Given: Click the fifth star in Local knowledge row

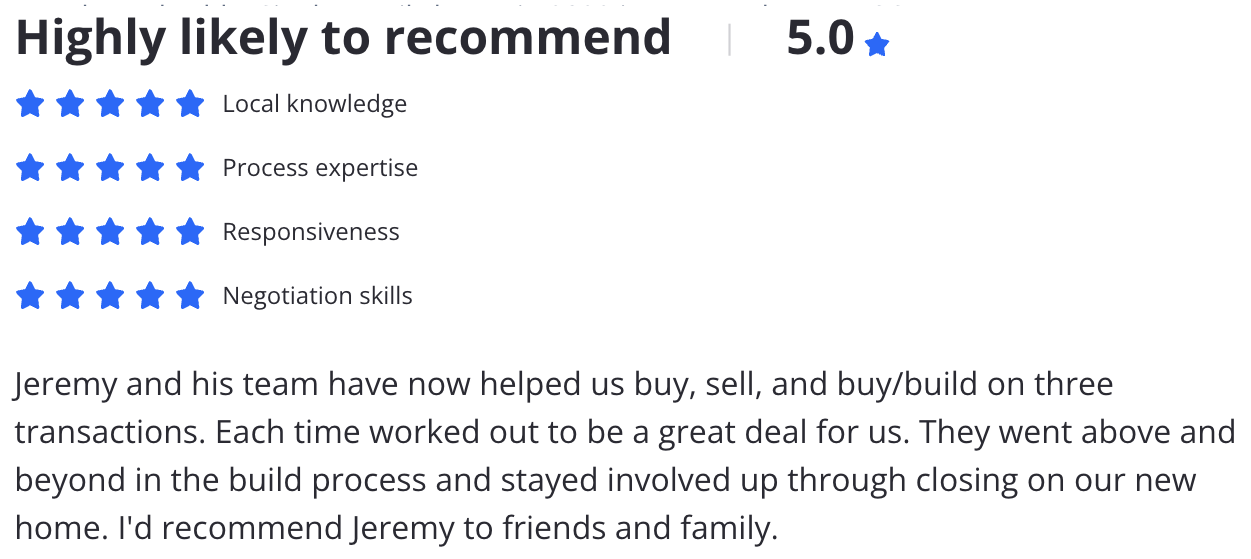Looking at the screenshot, I should (x=190, y=104).
